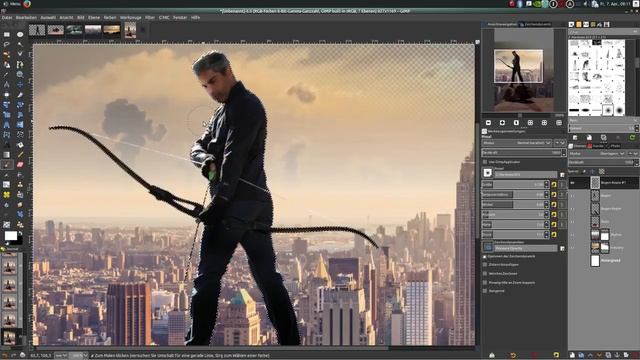Set zoom 1:1 in navigation panel
640x360 pixels.
click(x=516, y=122)
